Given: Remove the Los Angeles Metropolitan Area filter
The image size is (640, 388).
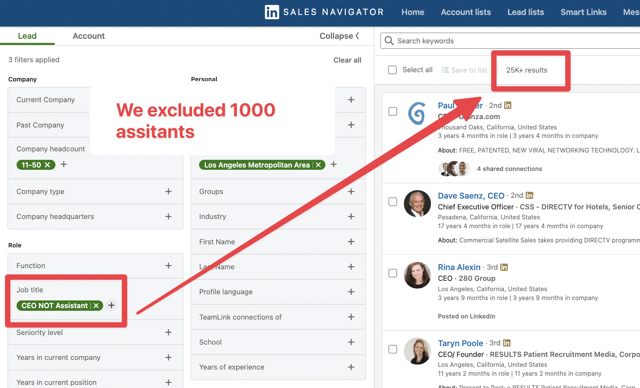Looking at the screenshot, I should (318, 165).
